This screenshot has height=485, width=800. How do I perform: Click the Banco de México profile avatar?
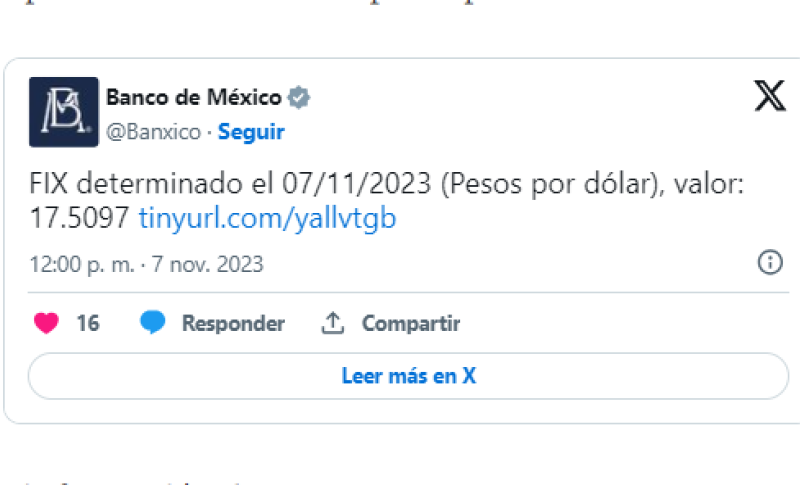[x=64, y=112]
